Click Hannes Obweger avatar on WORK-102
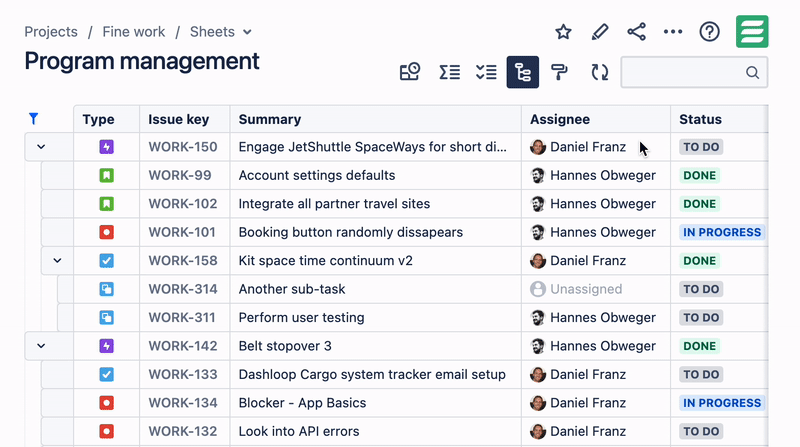800x447 pixels. point(538,204)
